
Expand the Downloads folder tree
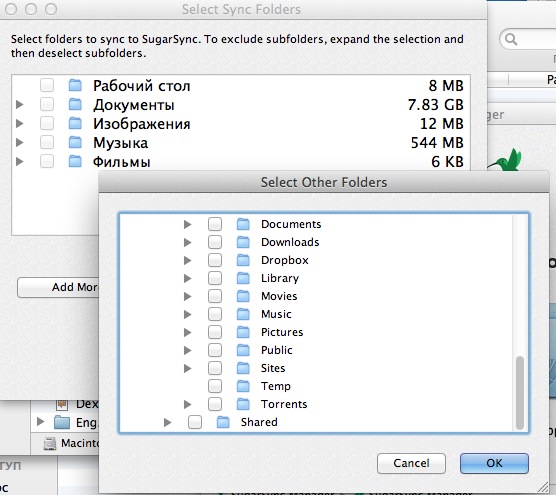[x=188, y=242]
